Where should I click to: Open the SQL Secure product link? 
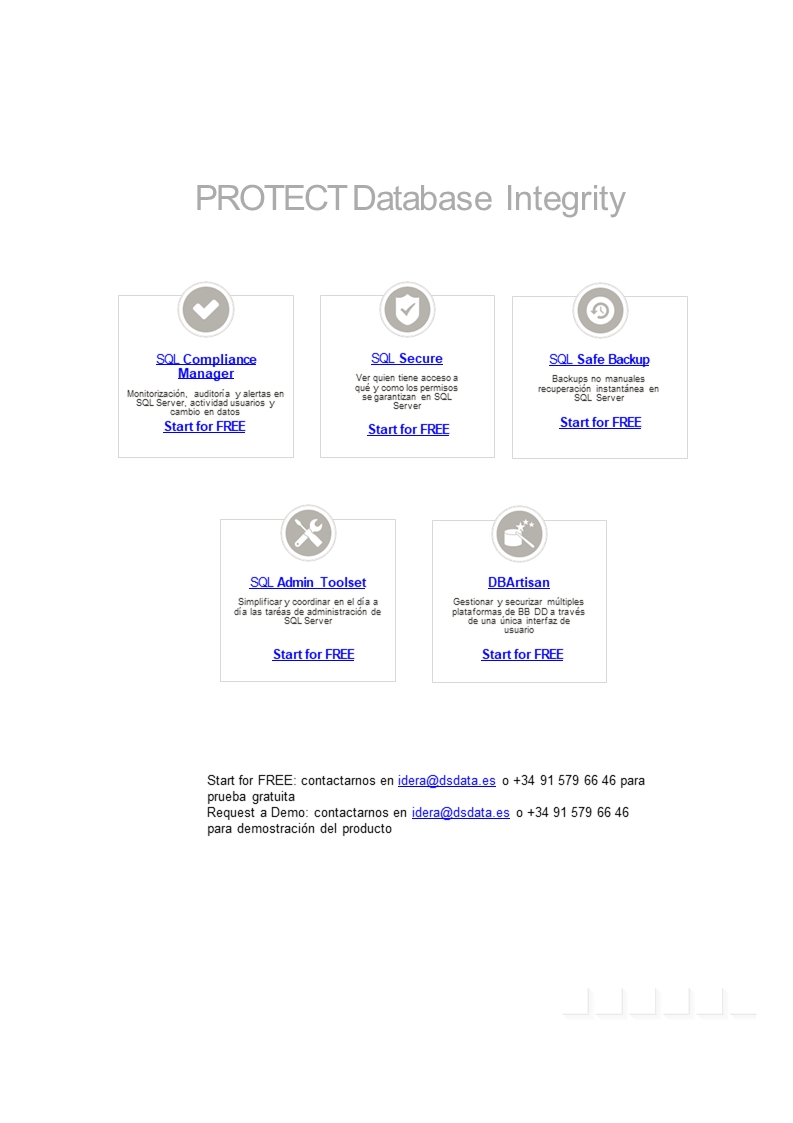[x=407, y=359]
